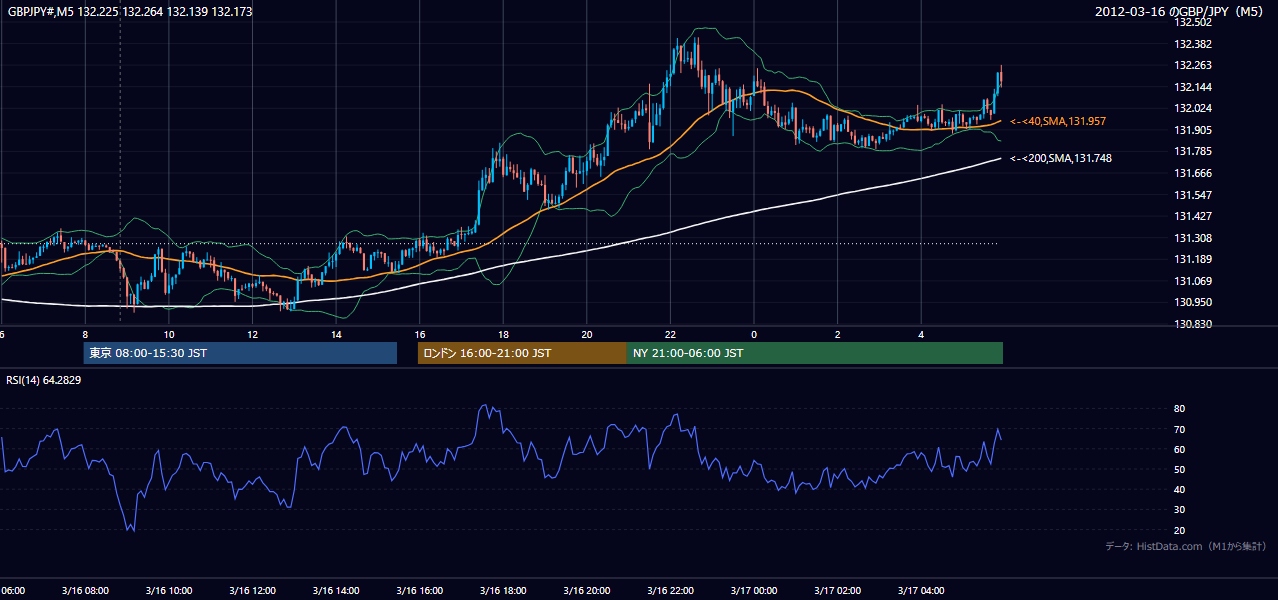Click price axis label 130.830
Image resolution: width=1278 pixels, height=600 pixels.
1192,324
